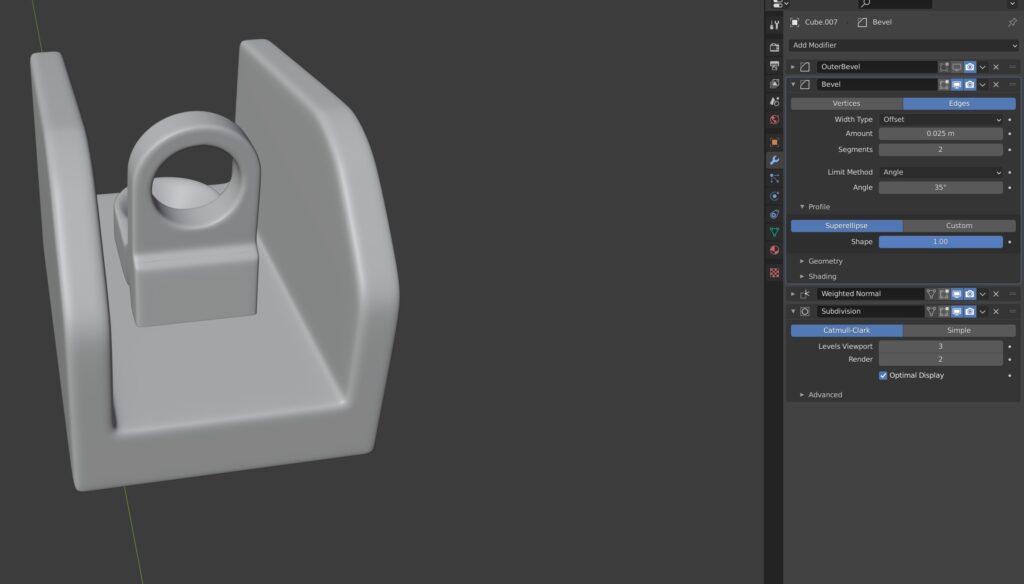Disable render visibility for the Subdivision modifier

(970, 311)
